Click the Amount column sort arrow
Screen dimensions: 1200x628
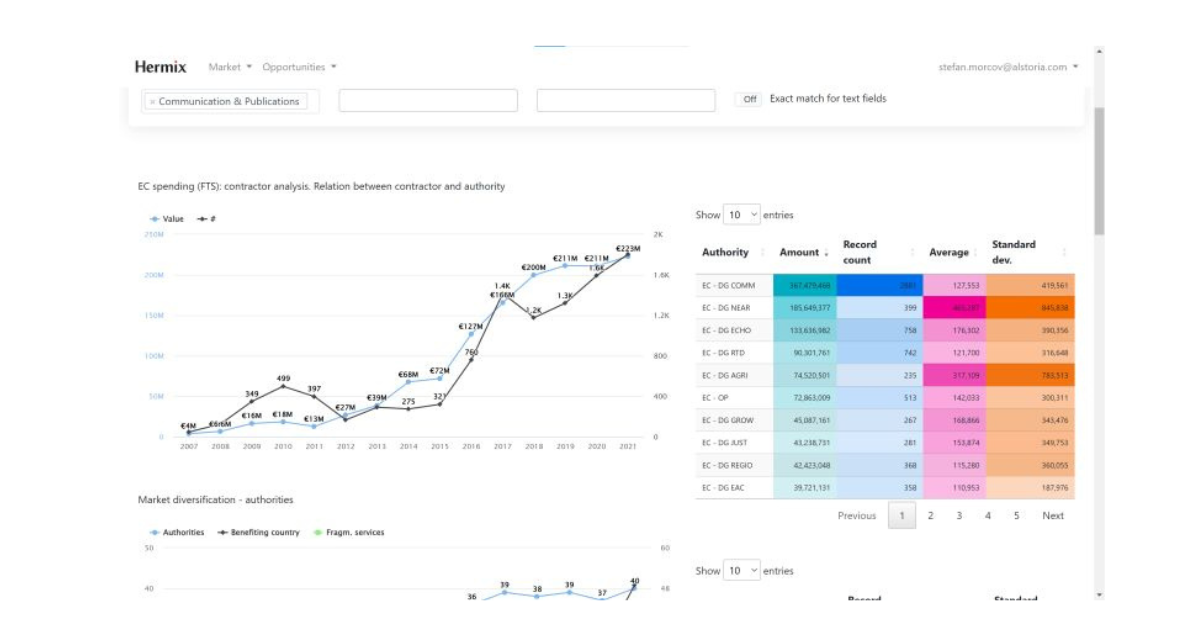[x=827, y=253]
